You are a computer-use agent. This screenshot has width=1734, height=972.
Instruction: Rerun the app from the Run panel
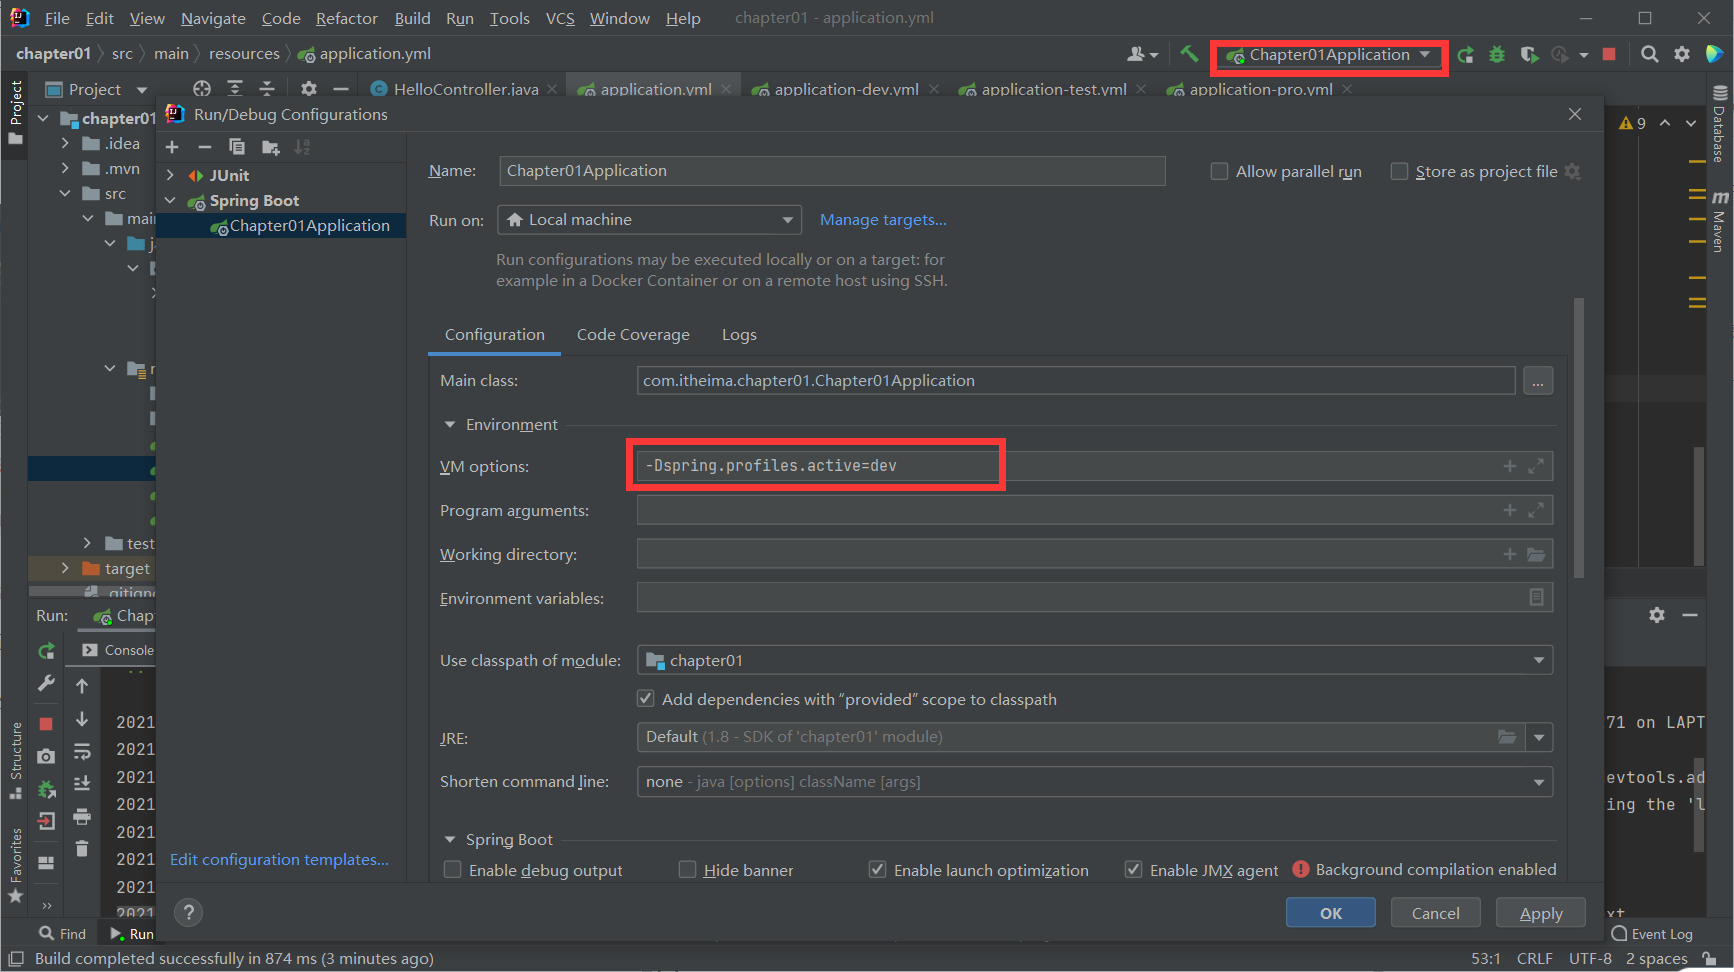(x=45, y=650)
